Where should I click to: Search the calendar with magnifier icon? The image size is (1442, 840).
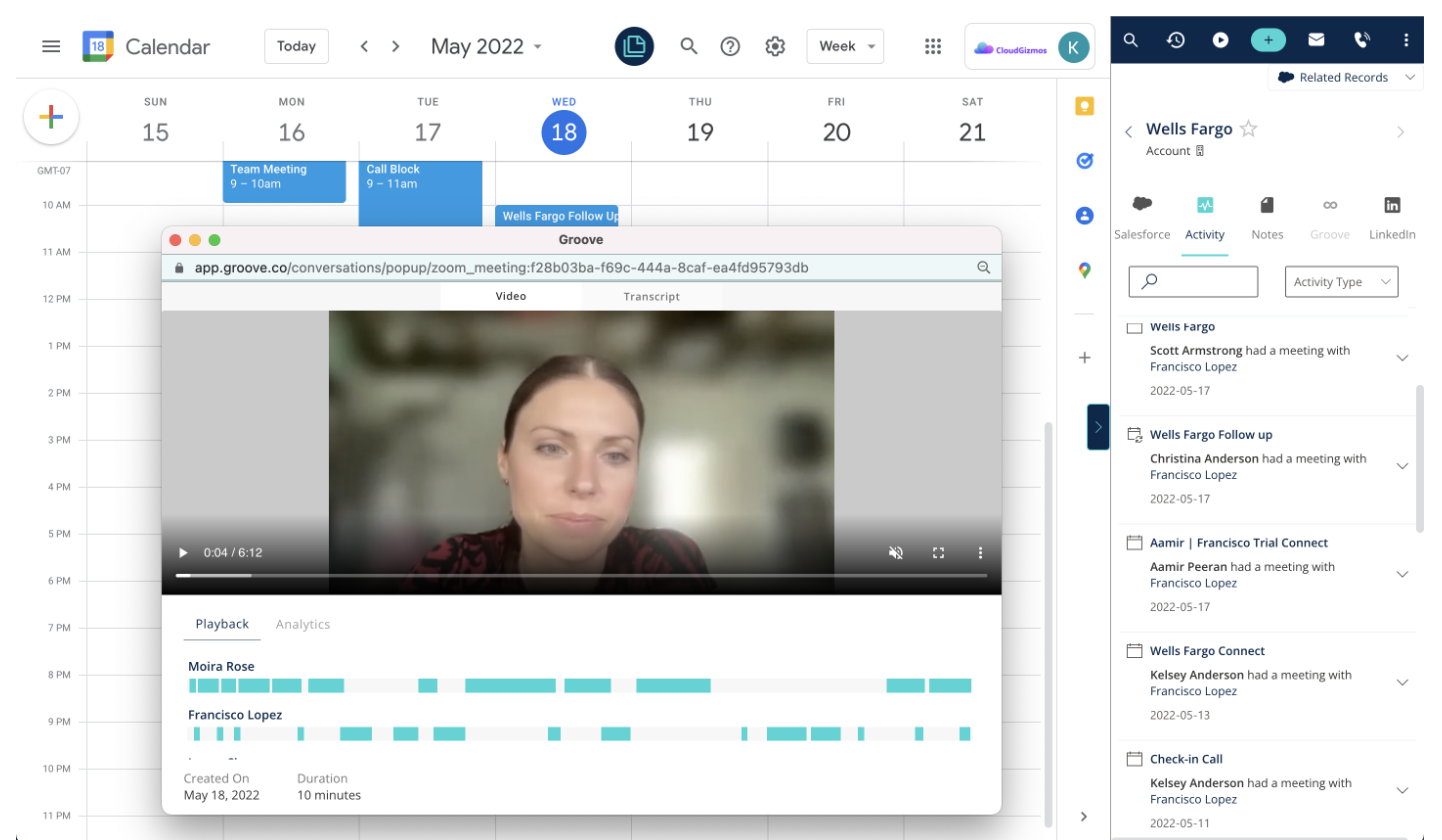coord(688,46)
